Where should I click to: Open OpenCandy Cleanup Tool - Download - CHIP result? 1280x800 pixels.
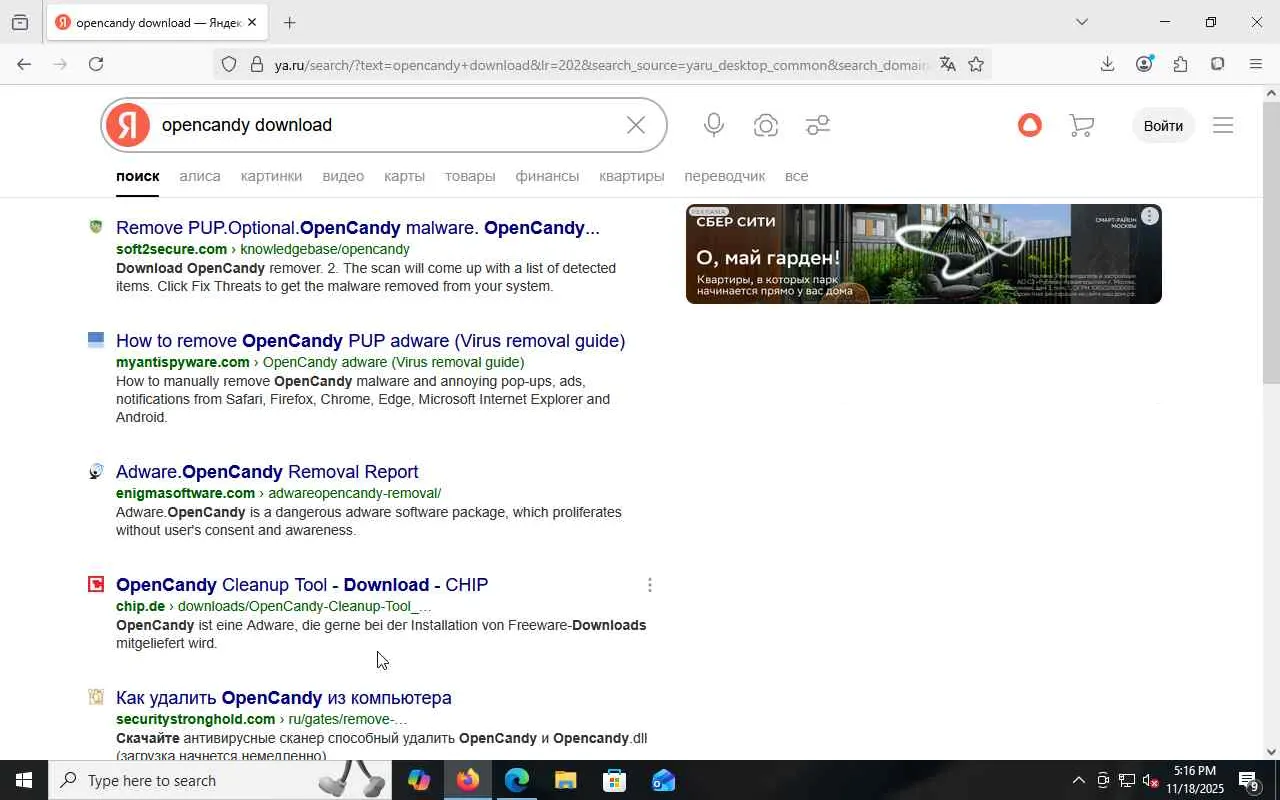302,585
